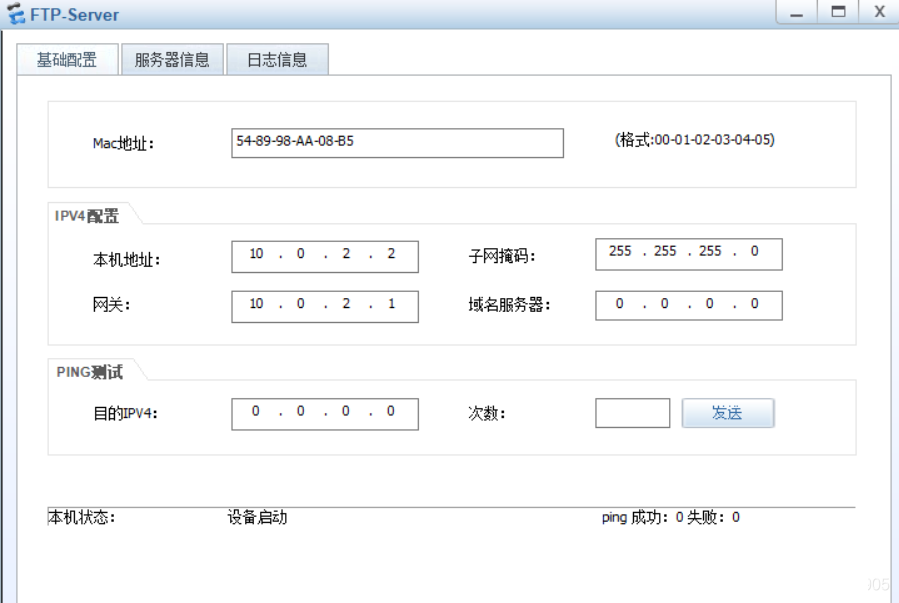Click last octet of 目的IPV4
Viewport: 899px width, 603px height.
(x=391, y=412)
